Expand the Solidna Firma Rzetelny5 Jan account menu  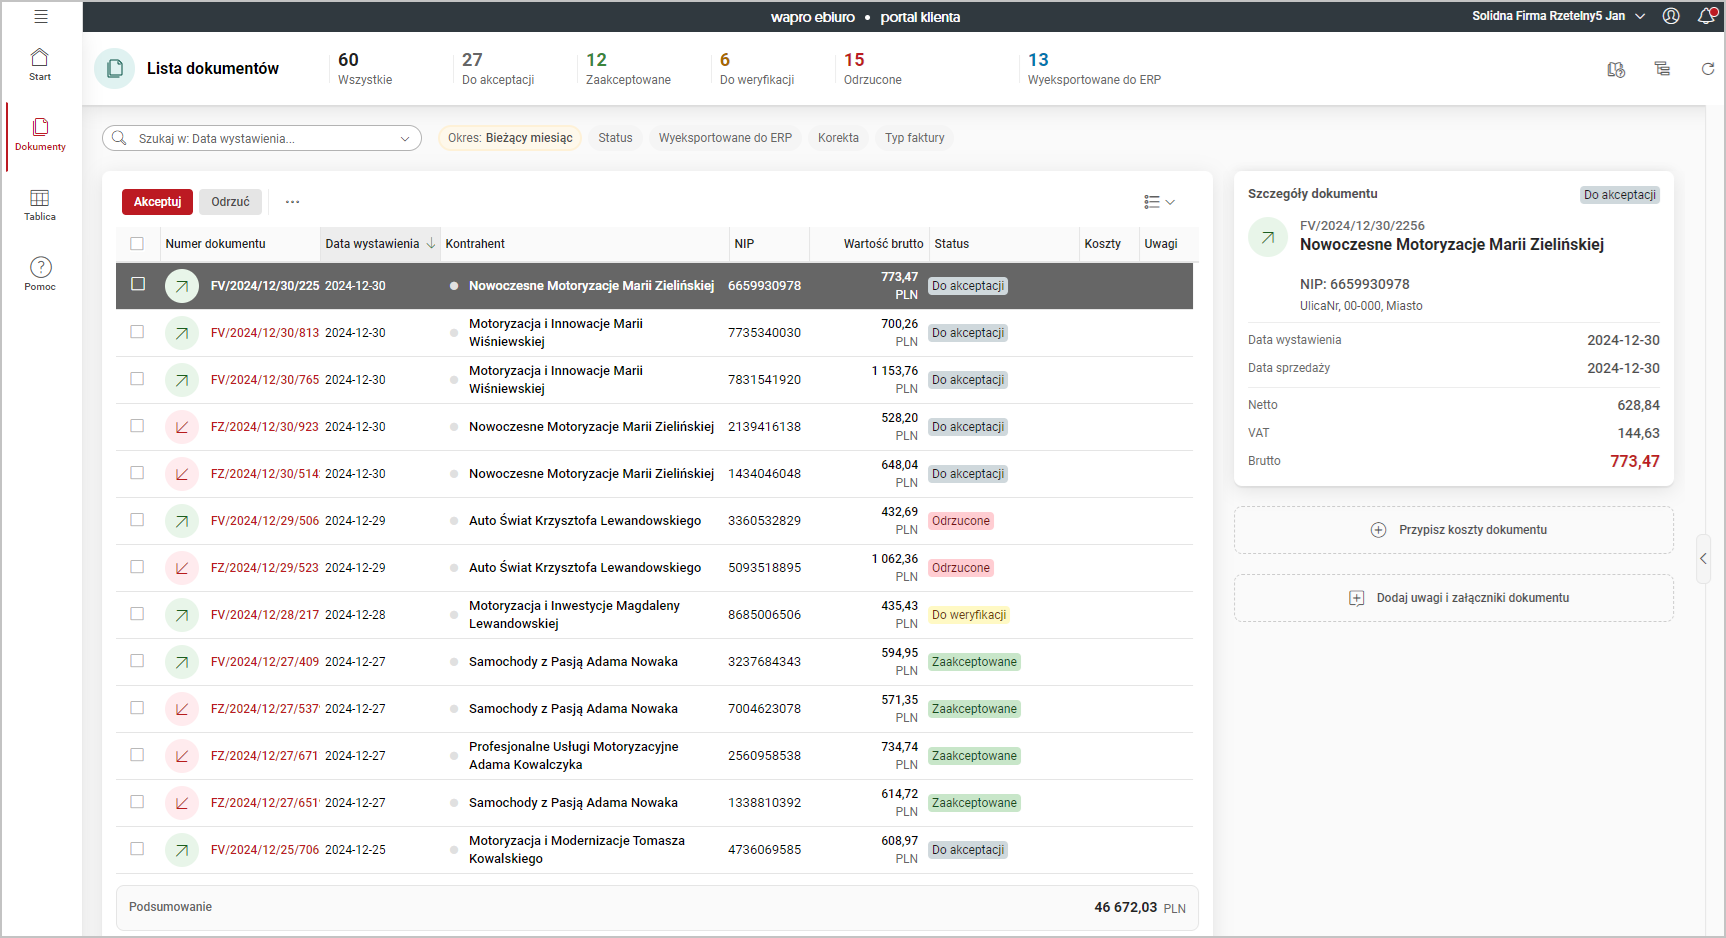(x=1558, y=16)
